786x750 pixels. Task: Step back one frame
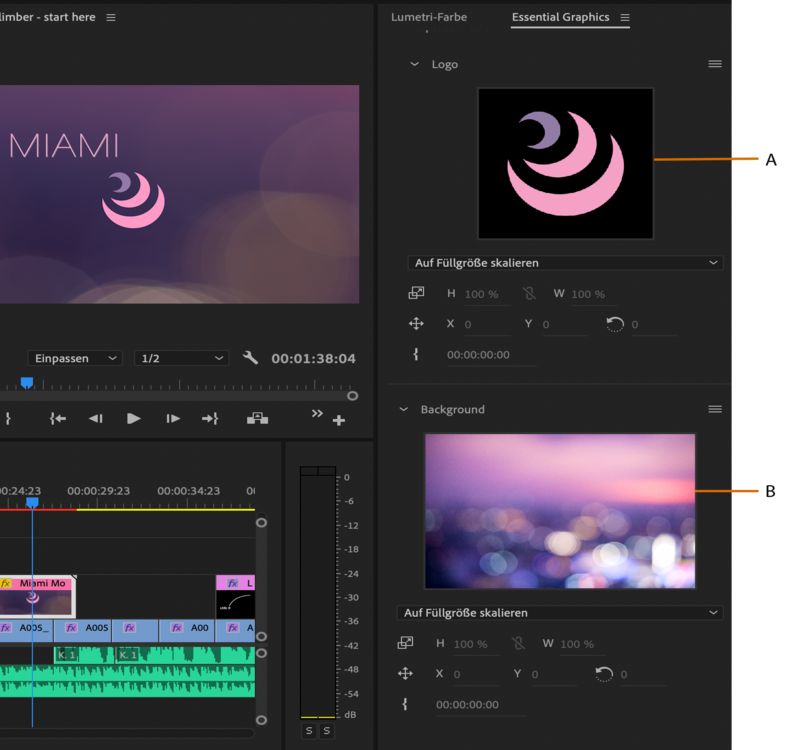click(95, 418)
